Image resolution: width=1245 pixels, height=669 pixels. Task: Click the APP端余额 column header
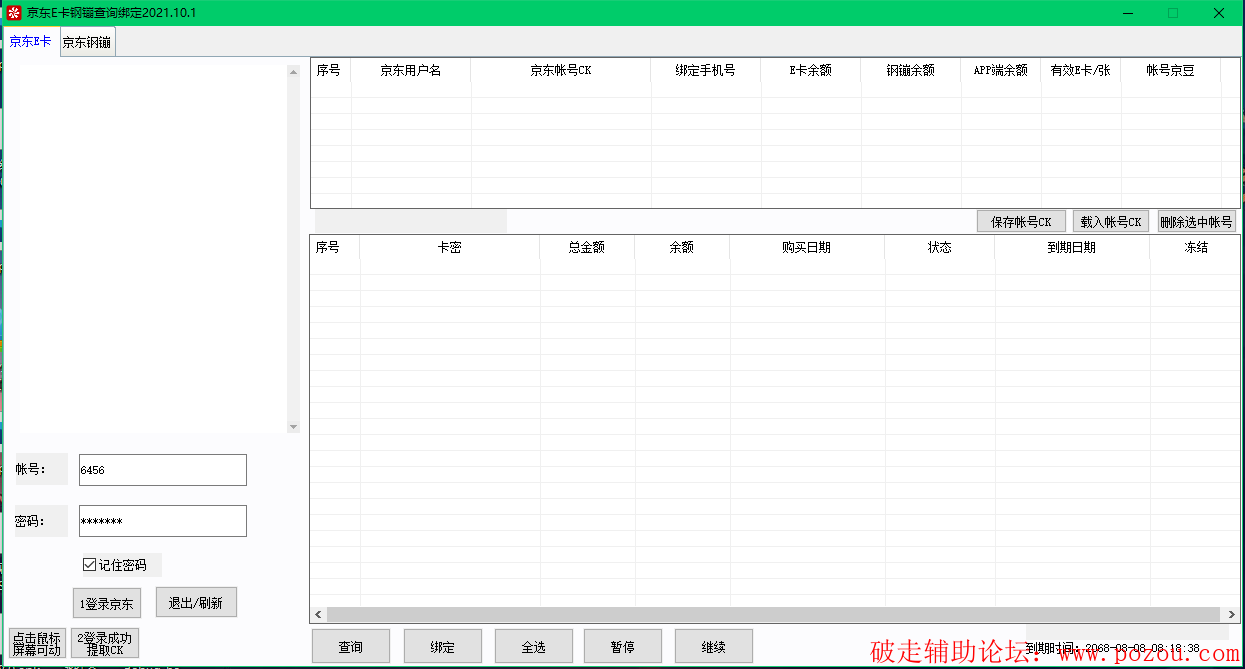[1001, 70]
